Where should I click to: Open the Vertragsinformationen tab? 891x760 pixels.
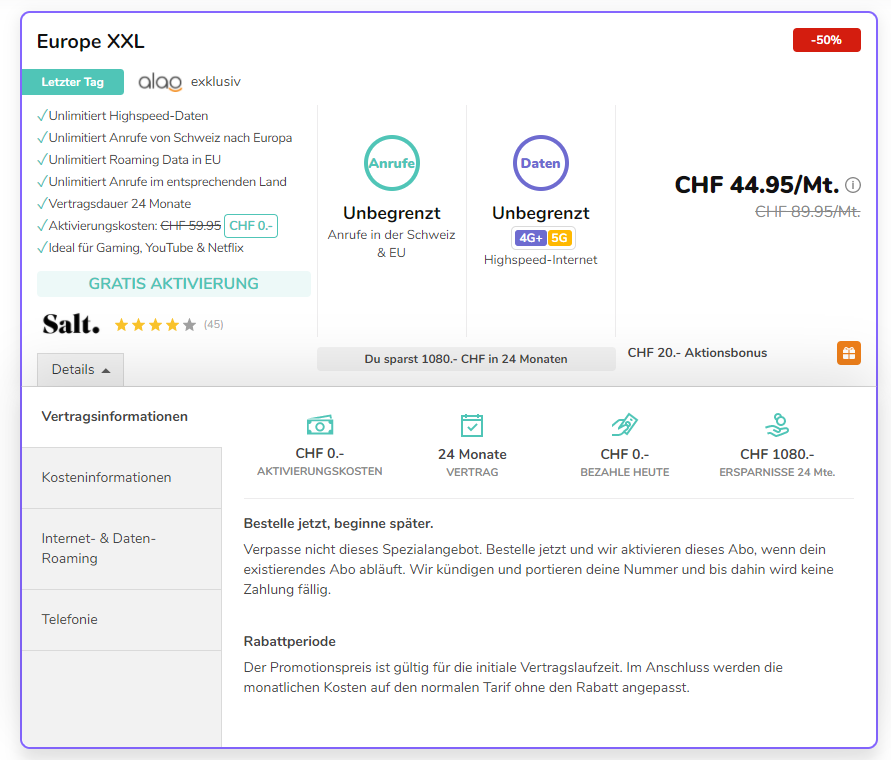[115, 417]
